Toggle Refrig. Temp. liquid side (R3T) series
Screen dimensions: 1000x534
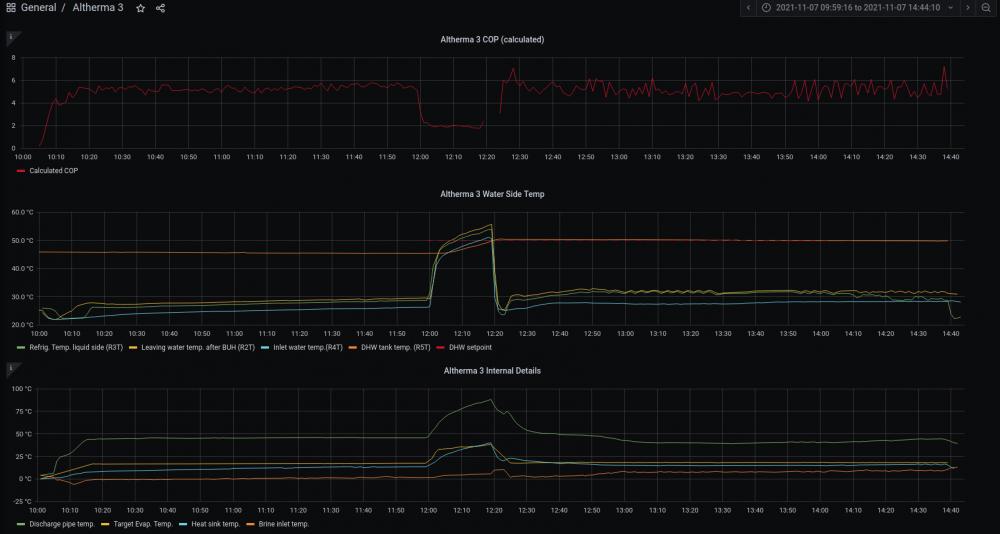76,348
